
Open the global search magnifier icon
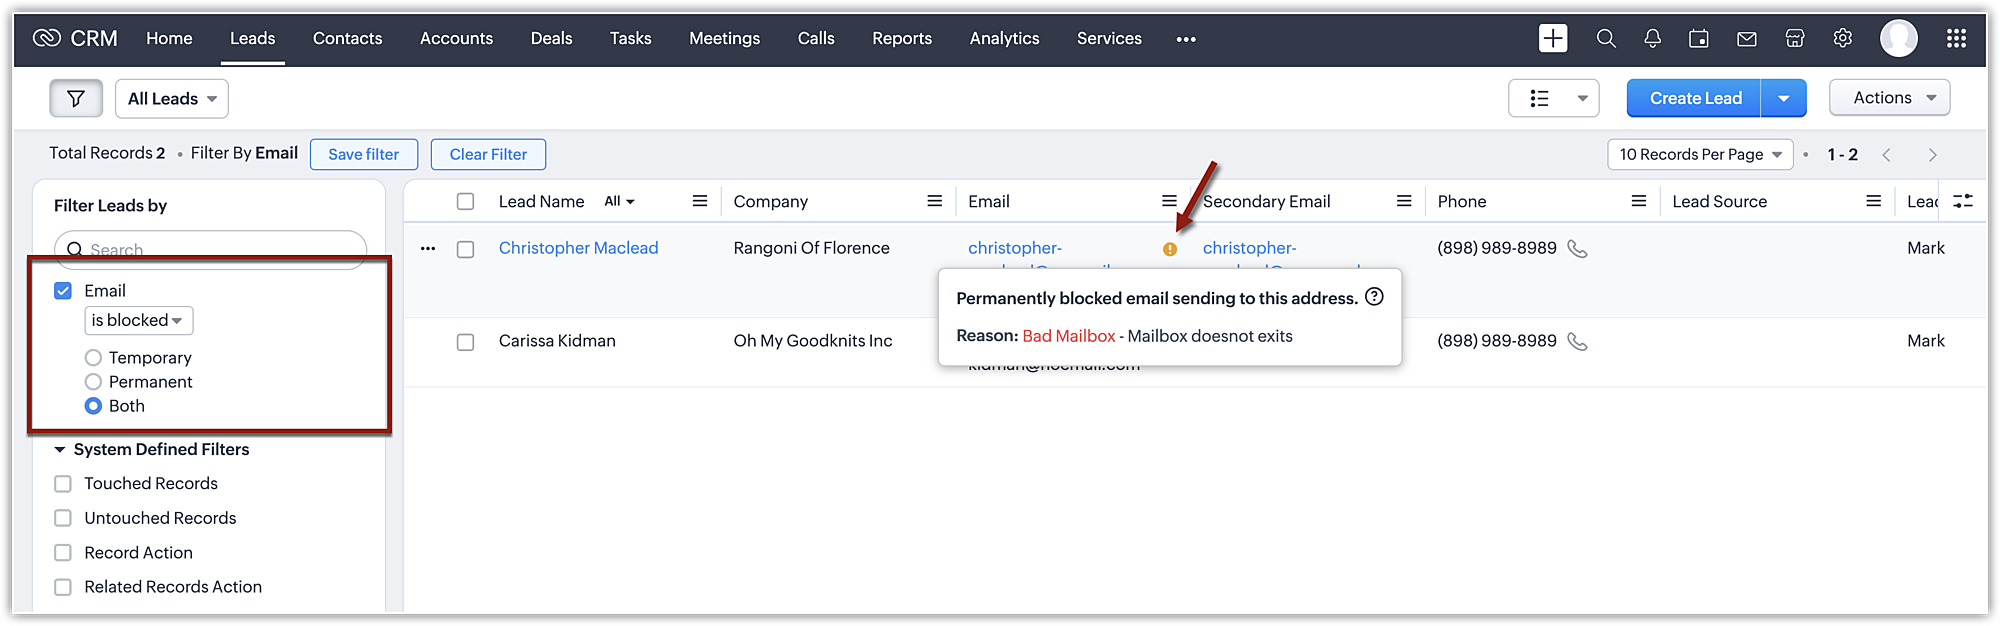tap(1606, 38)
